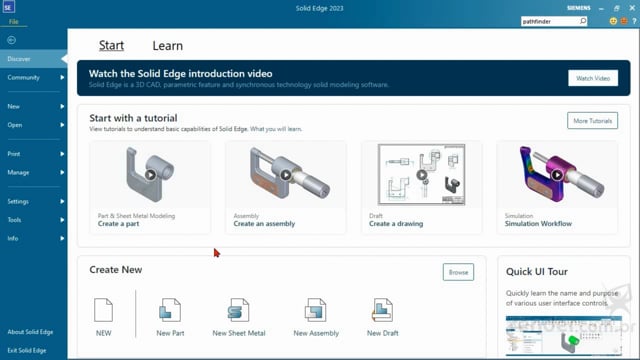Image resolution: width=640 pixels, height=360 pixels.
Task: Click the New Sheet Metal icon
Action: click(x=238, y=310)
